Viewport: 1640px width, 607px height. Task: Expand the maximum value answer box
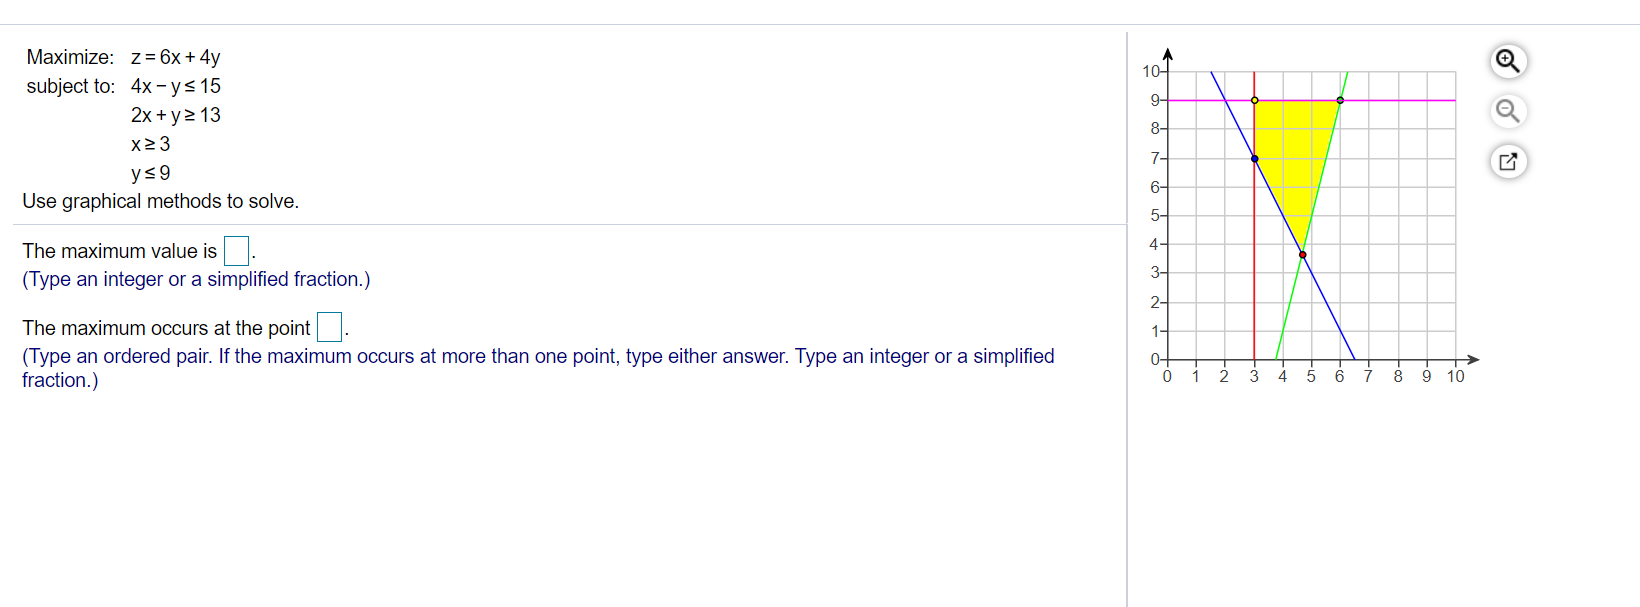(x=236, y=250)
